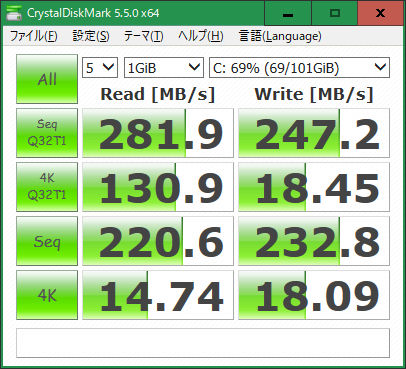Viewport: 406px width, 369px height.
Task: Click the Seq write result 232.8
Action: pyautogui.click(x=314, y=241)
